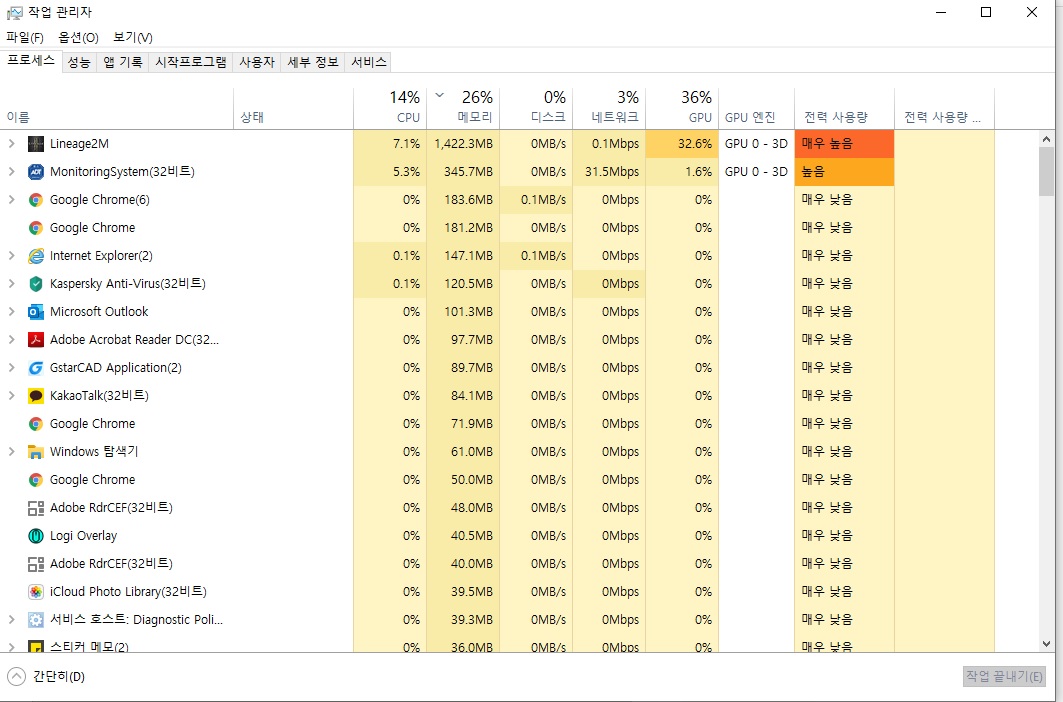The image size is (1063, 702).
Task: Click the 40.0MB Adobe RdrCEF icon
Action: coord(36,564)
